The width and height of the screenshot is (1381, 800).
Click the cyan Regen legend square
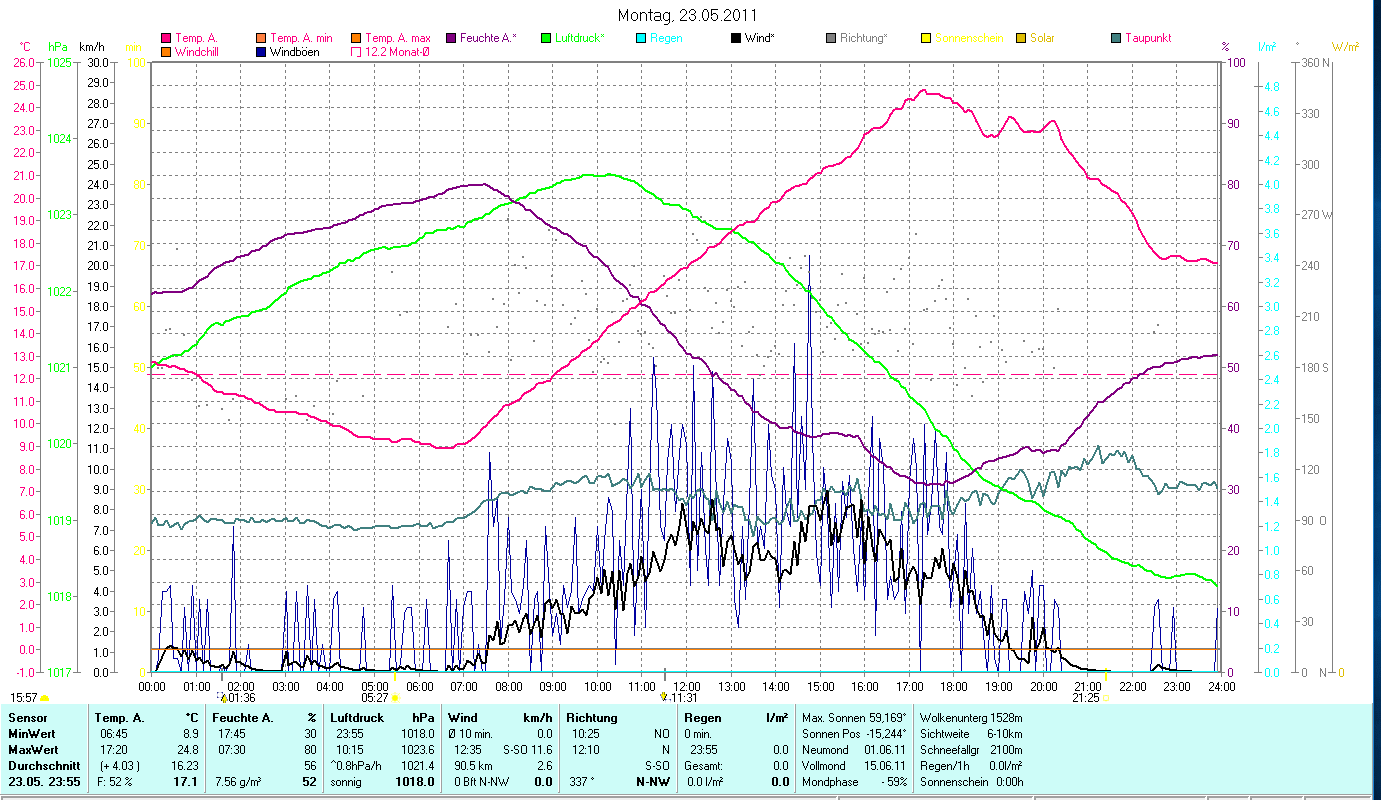pos(641,38)
